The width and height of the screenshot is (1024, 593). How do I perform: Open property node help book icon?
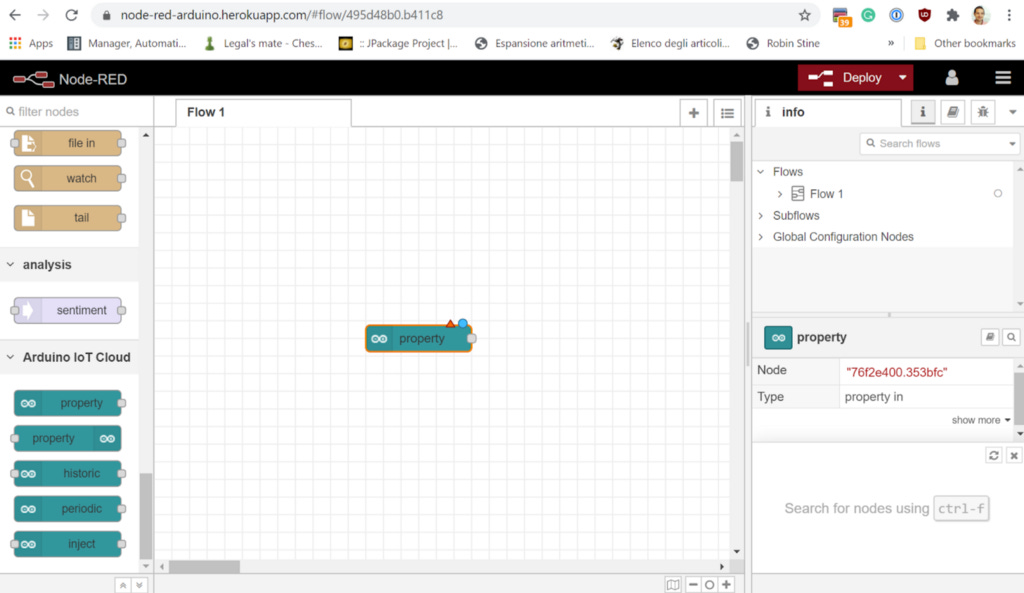(x=989, y=337)
